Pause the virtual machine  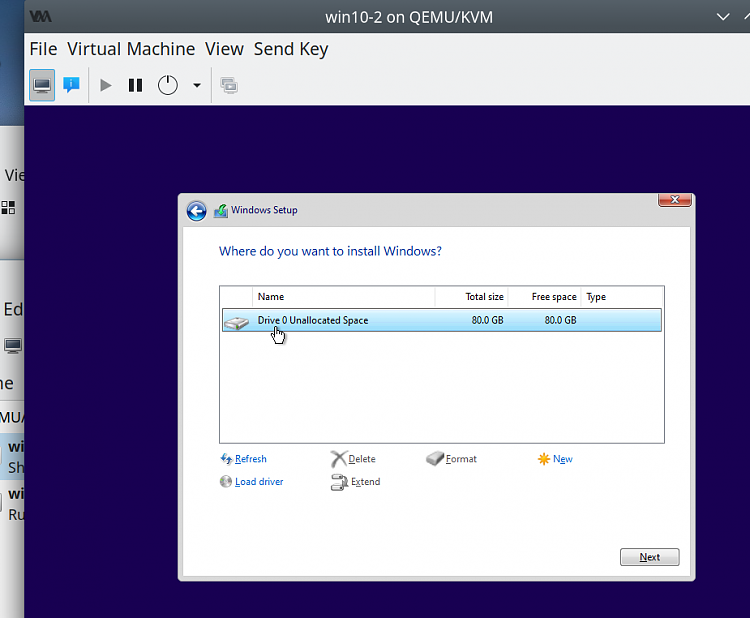click(x=135, y=86)
